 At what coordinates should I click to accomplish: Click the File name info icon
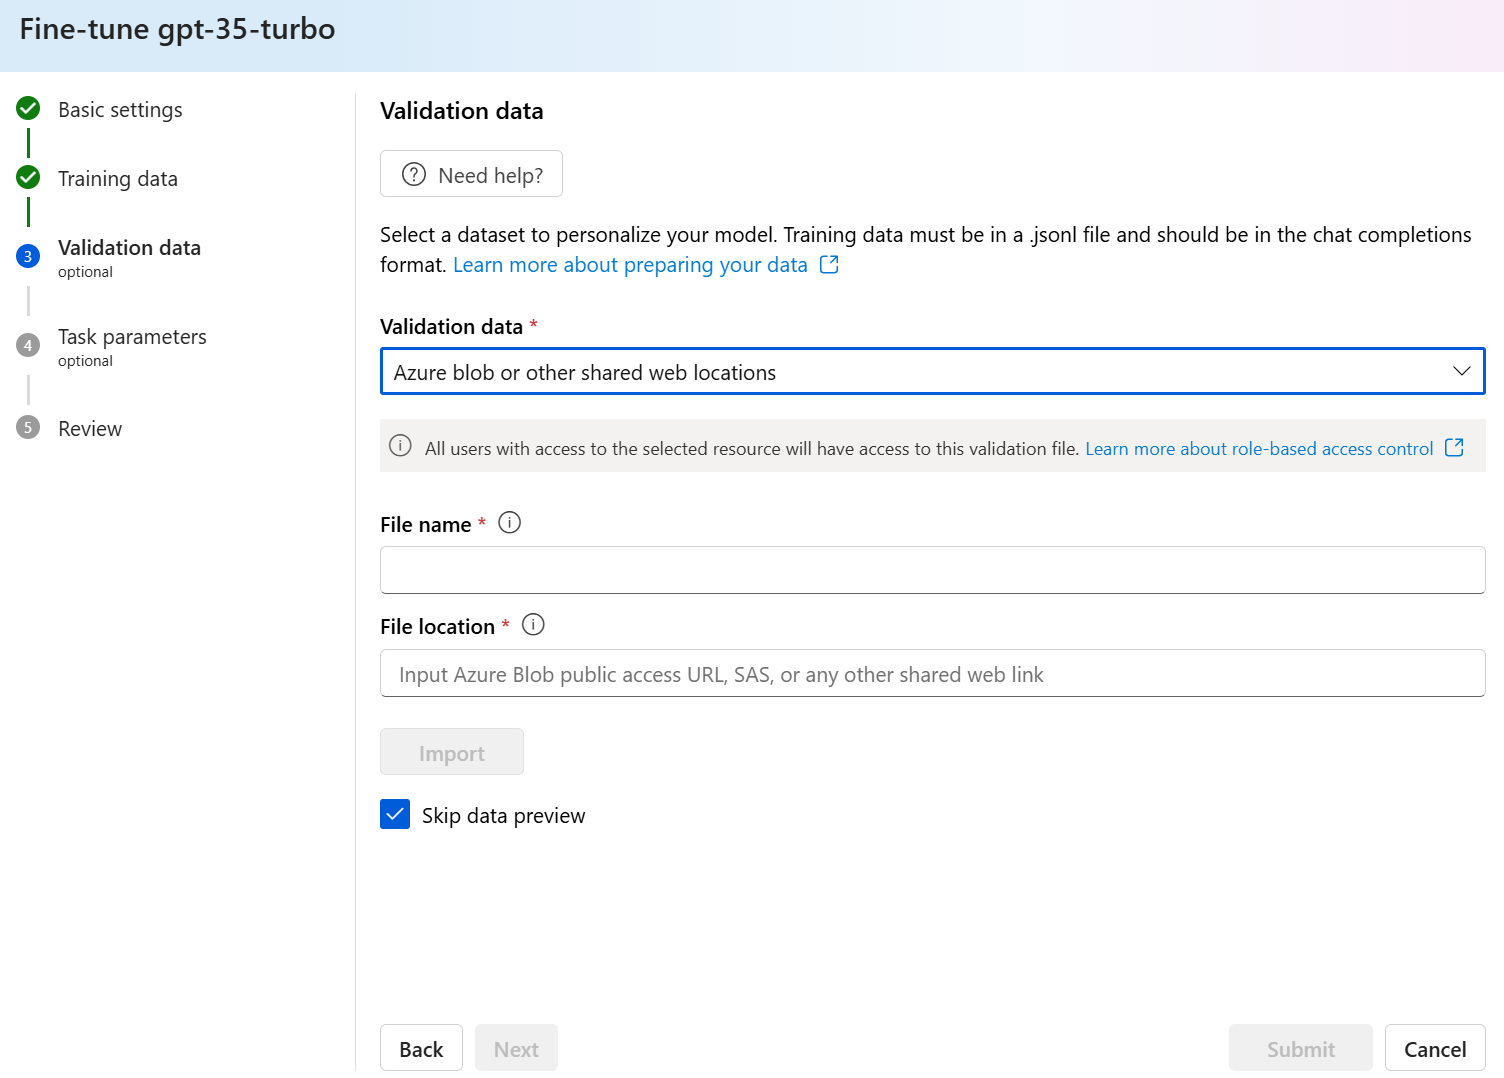click(510, 523)
